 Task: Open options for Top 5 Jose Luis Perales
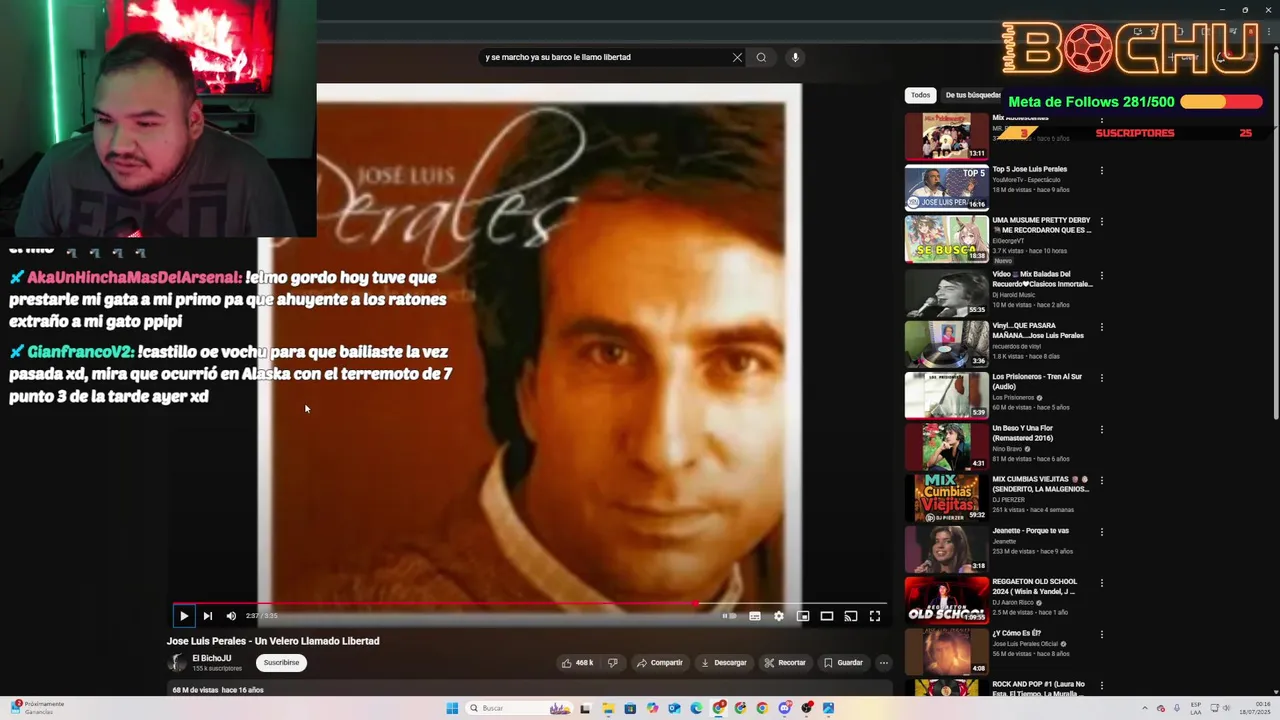pyautogui.click(x=1102, y=171)
